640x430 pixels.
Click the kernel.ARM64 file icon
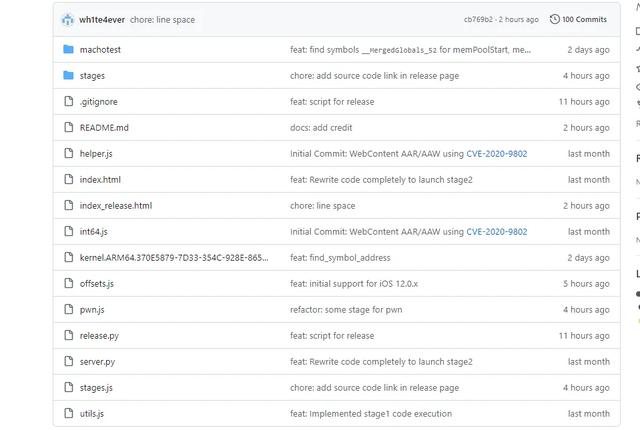click(69, 257)
